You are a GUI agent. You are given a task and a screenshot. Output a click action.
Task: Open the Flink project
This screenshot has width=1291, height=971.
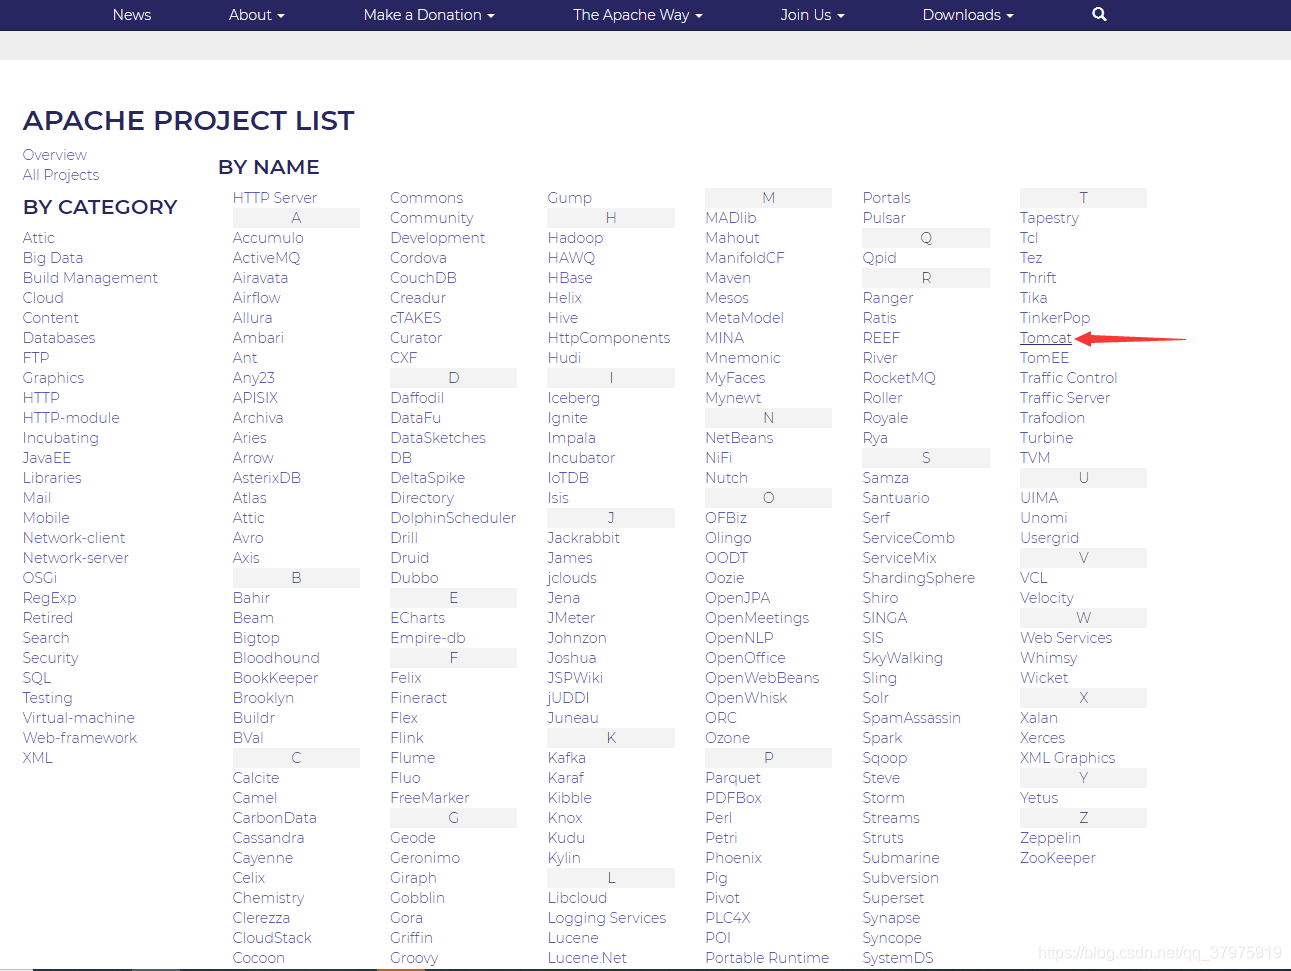[407, 738]
